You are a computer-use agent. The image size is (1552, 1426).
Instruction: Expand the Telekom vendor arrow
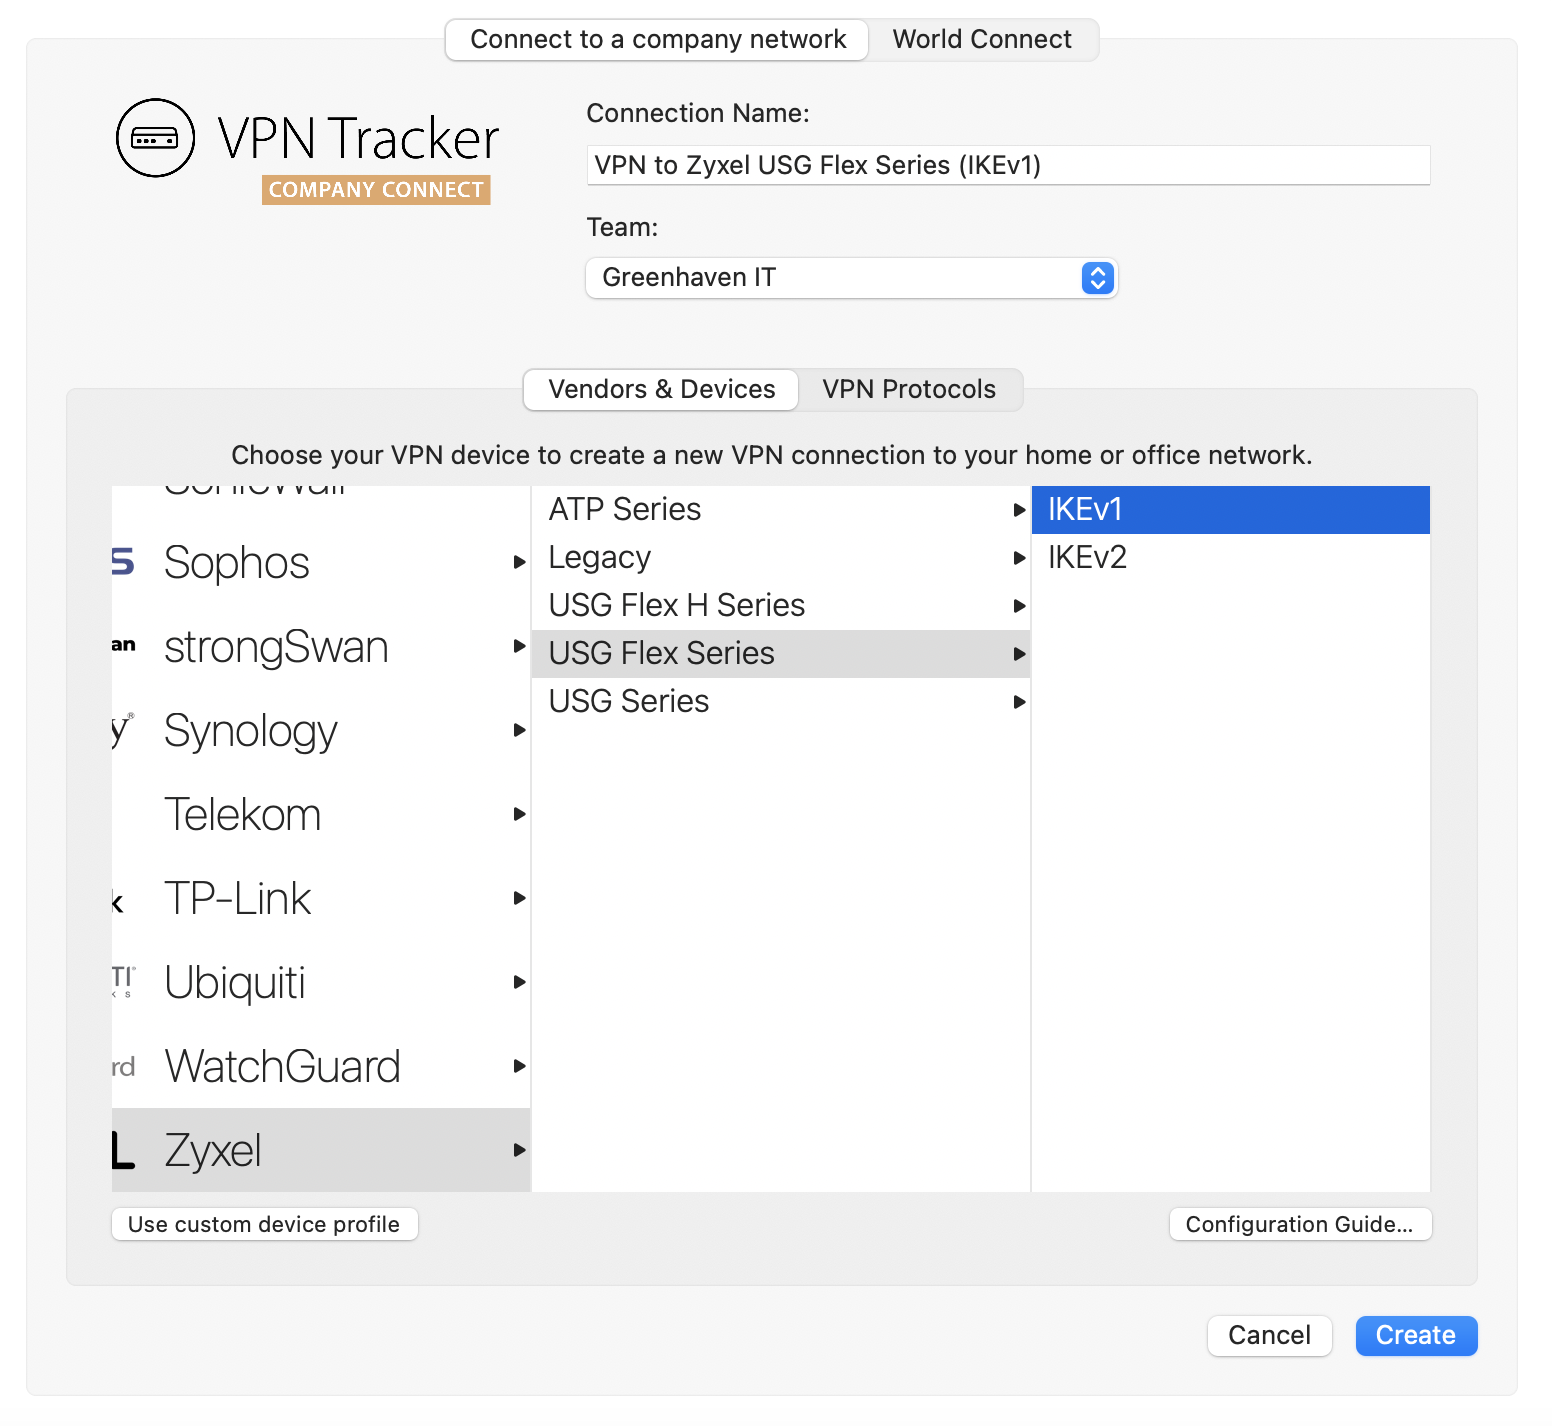[519, 814]
